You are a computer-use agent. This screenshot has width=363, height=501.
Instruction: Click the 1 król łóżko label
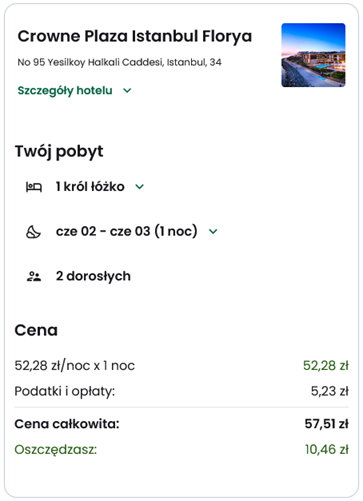[90, 187]
